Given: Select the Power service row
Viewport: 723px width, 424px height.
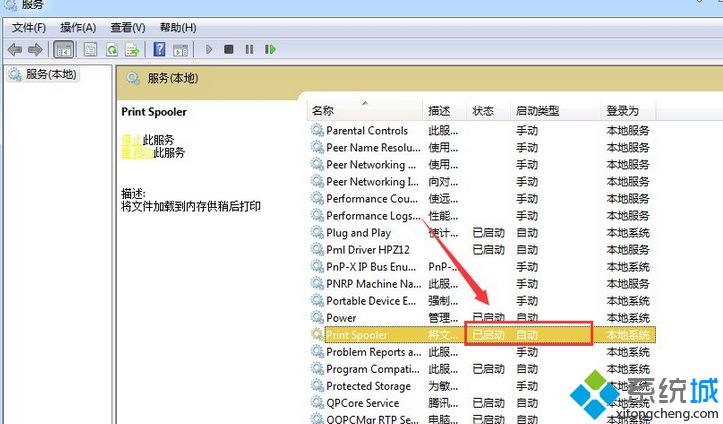Looking at the screenshot, I should pos(482,318).
